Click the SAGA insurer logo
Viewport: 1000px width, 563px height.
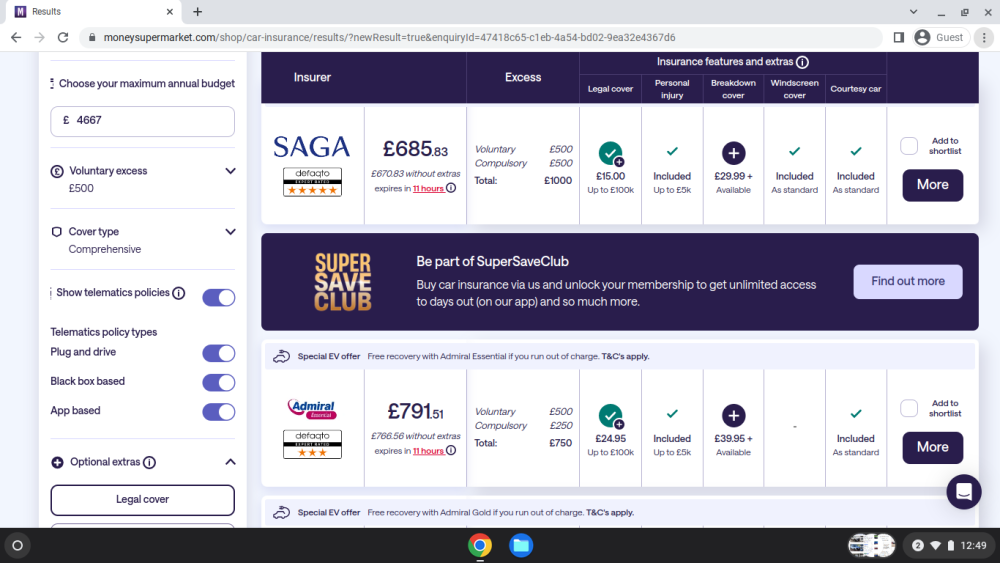pyautogui.click(x=312, y=147)
